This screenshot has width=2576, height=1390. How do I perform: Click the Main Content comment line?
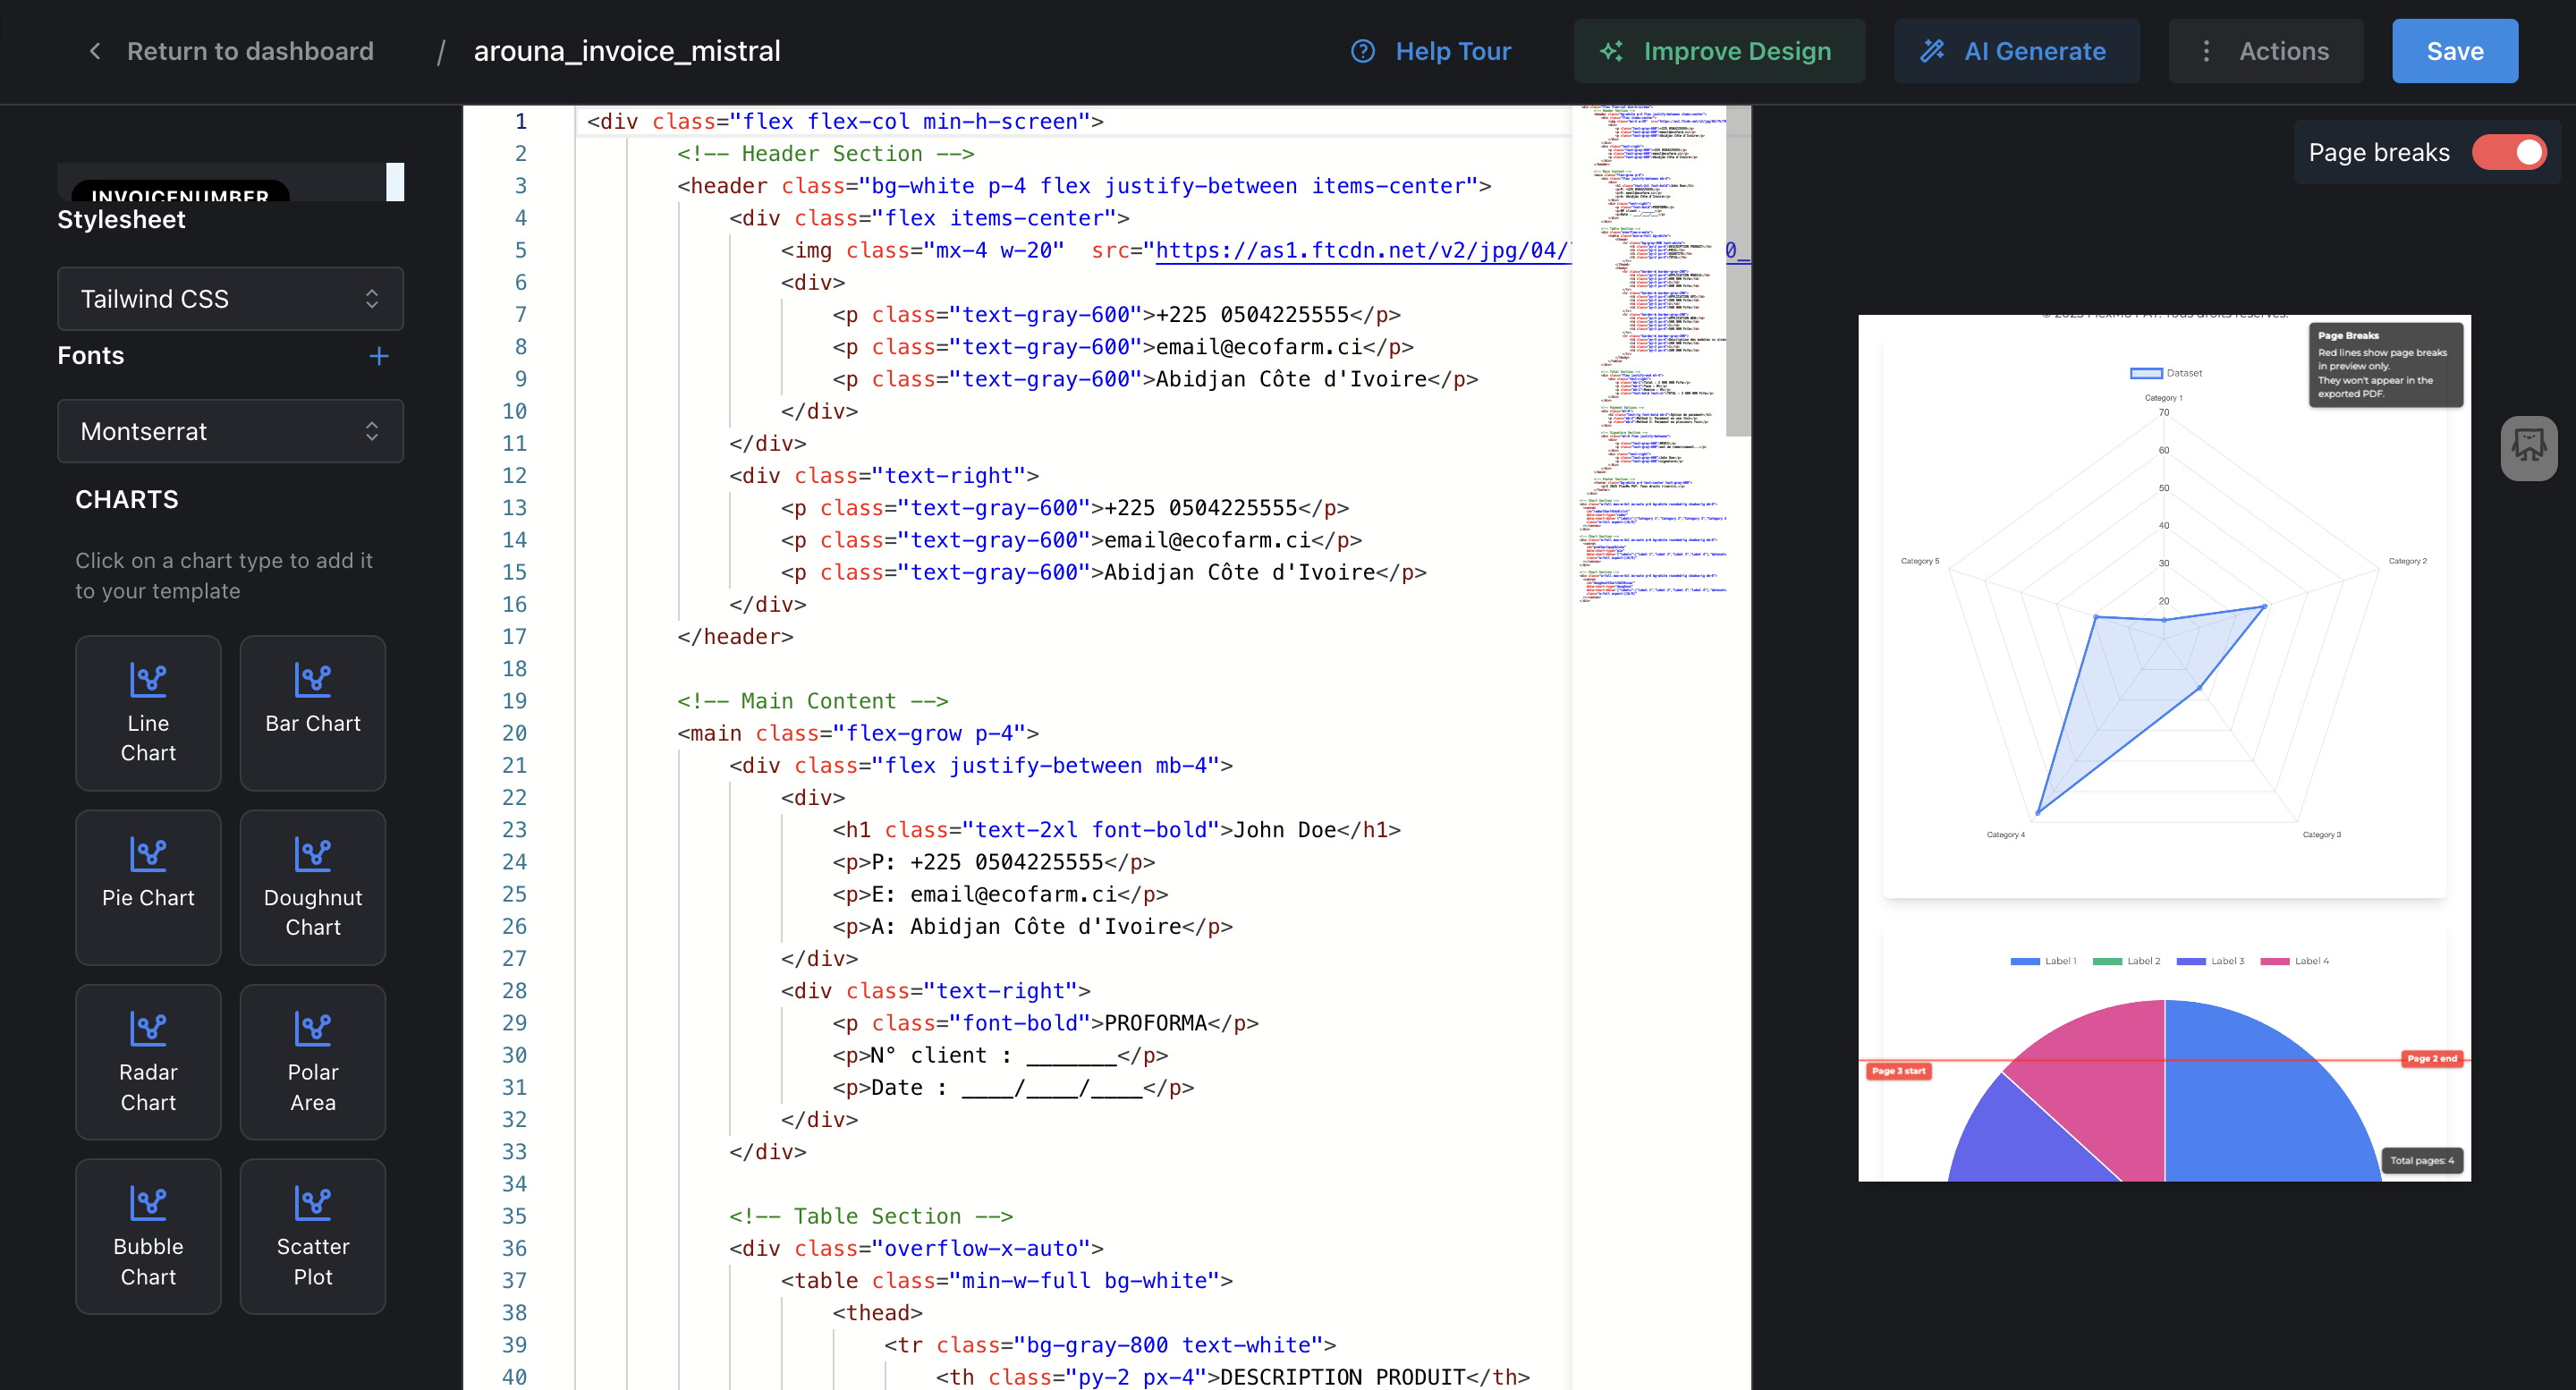tap(812, 701)
